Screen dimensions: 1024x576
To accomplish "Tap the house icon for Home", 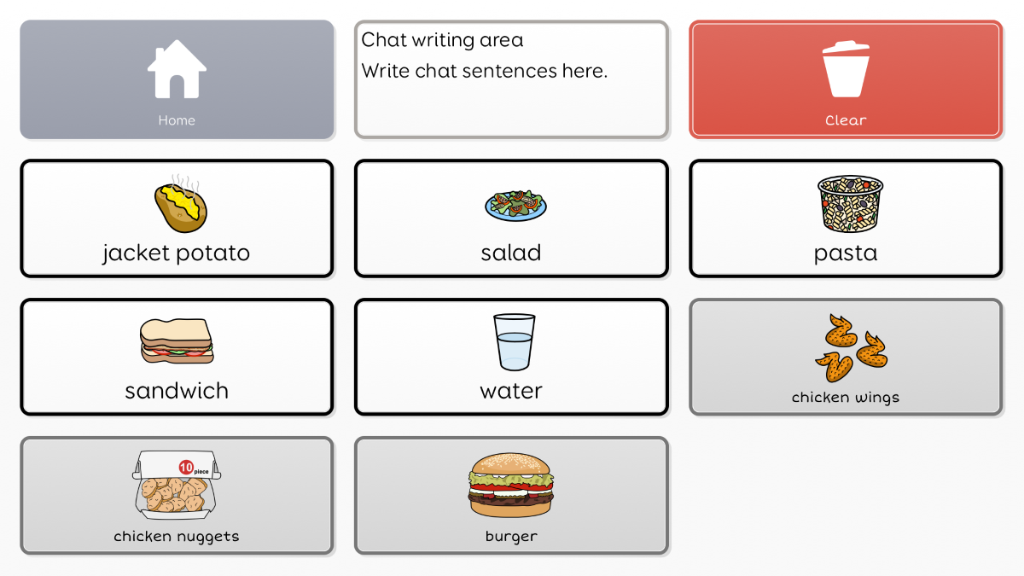I will point(177,69).
